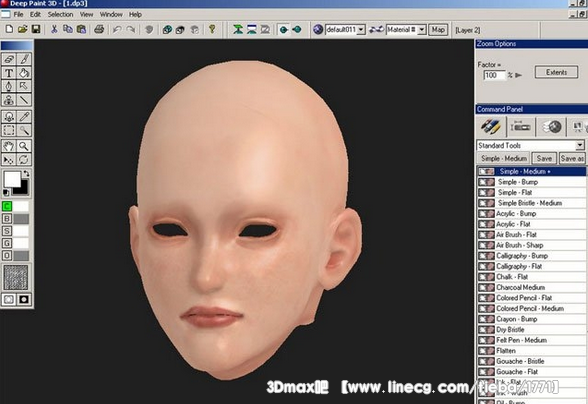Select Air Brush - Flat preset
The height and width of the screenshot is (404, 588).
531,234
